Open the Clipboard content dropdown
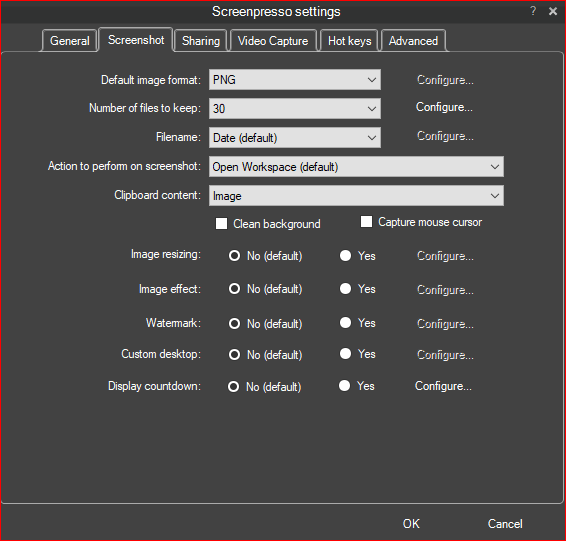The width and height of the screenshot is (566, 541). [356, 196]
